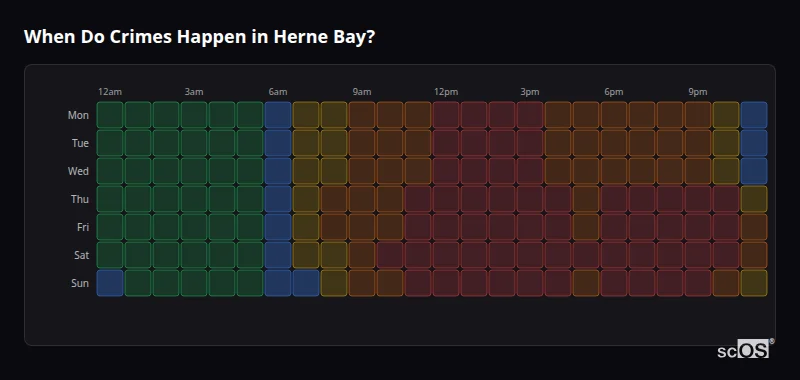The width and height of the screenshot is (800, 380).
Task: Click the 'Fri' row label
Action: click(x=83, y=227)
